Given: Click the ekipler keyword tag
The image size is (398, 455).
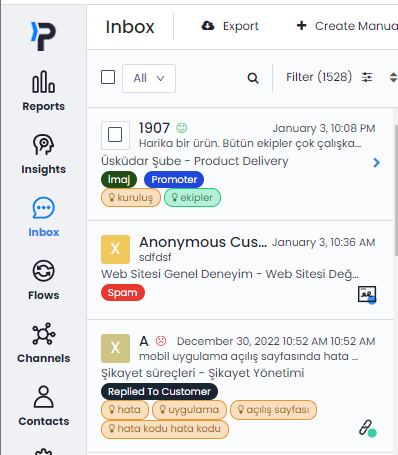Looking at the screenshot, I should pos(192,197).
